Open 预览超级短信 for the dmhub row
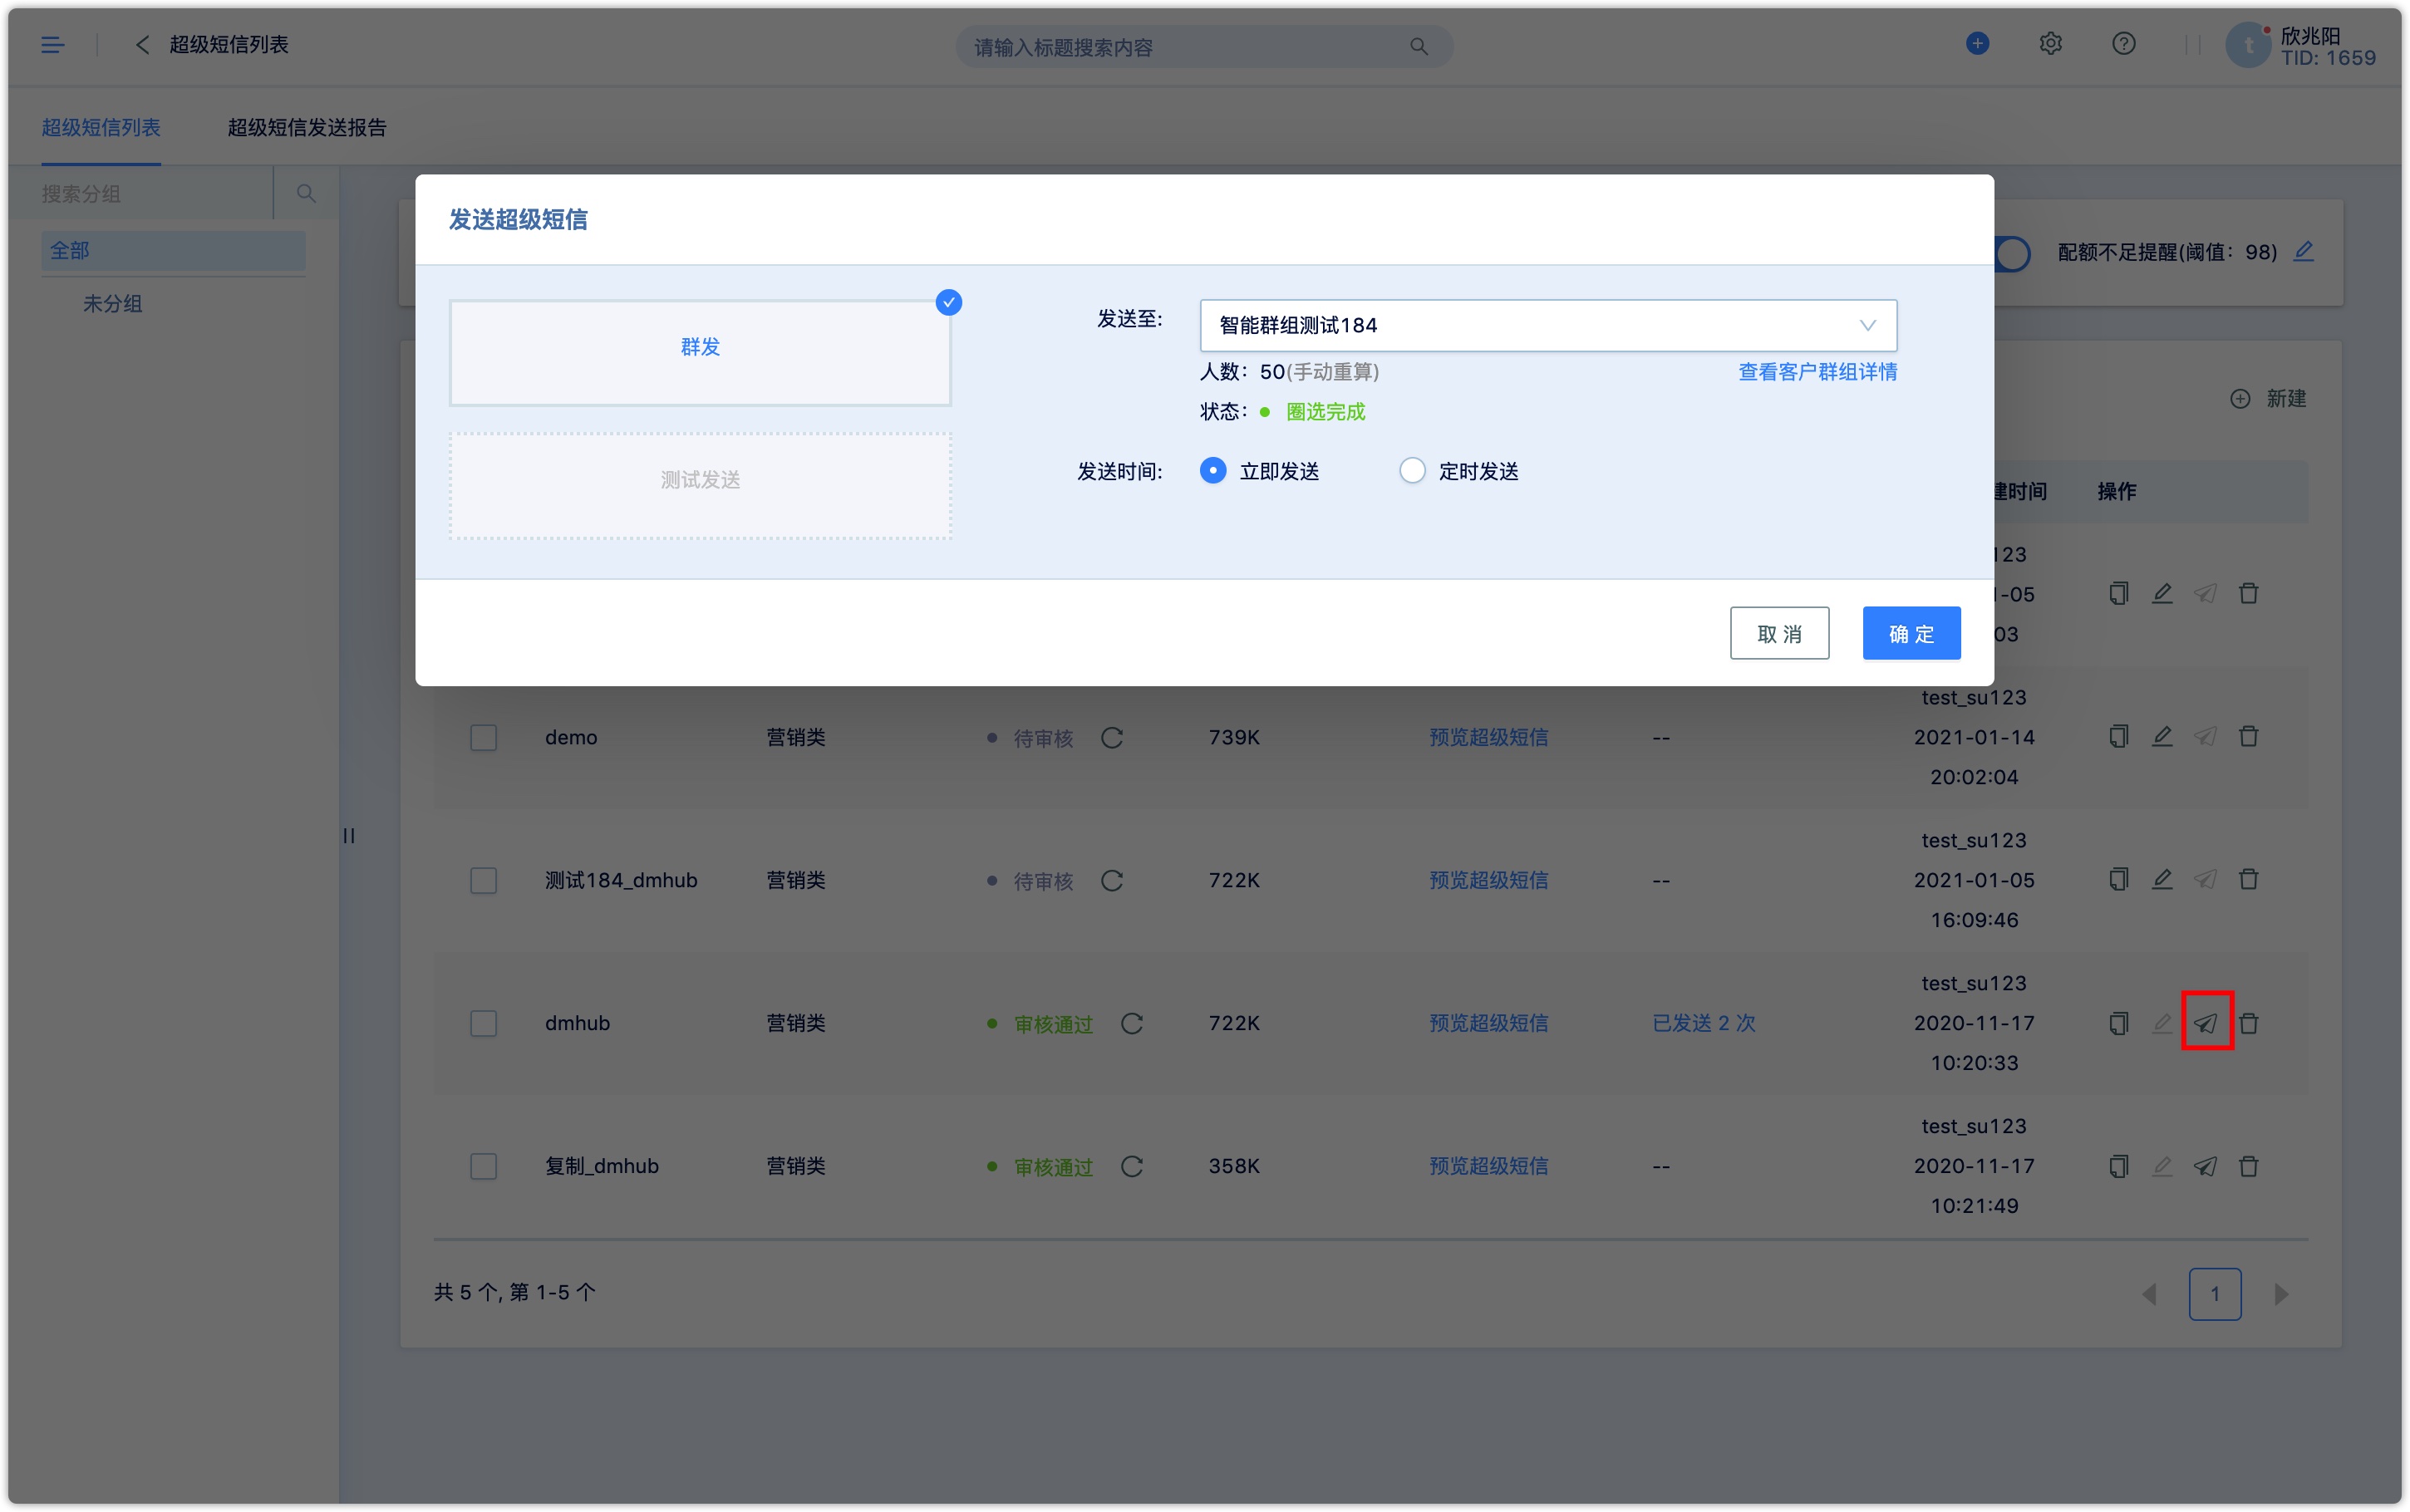2410x1512 pixels. tap(1488, 1024)
